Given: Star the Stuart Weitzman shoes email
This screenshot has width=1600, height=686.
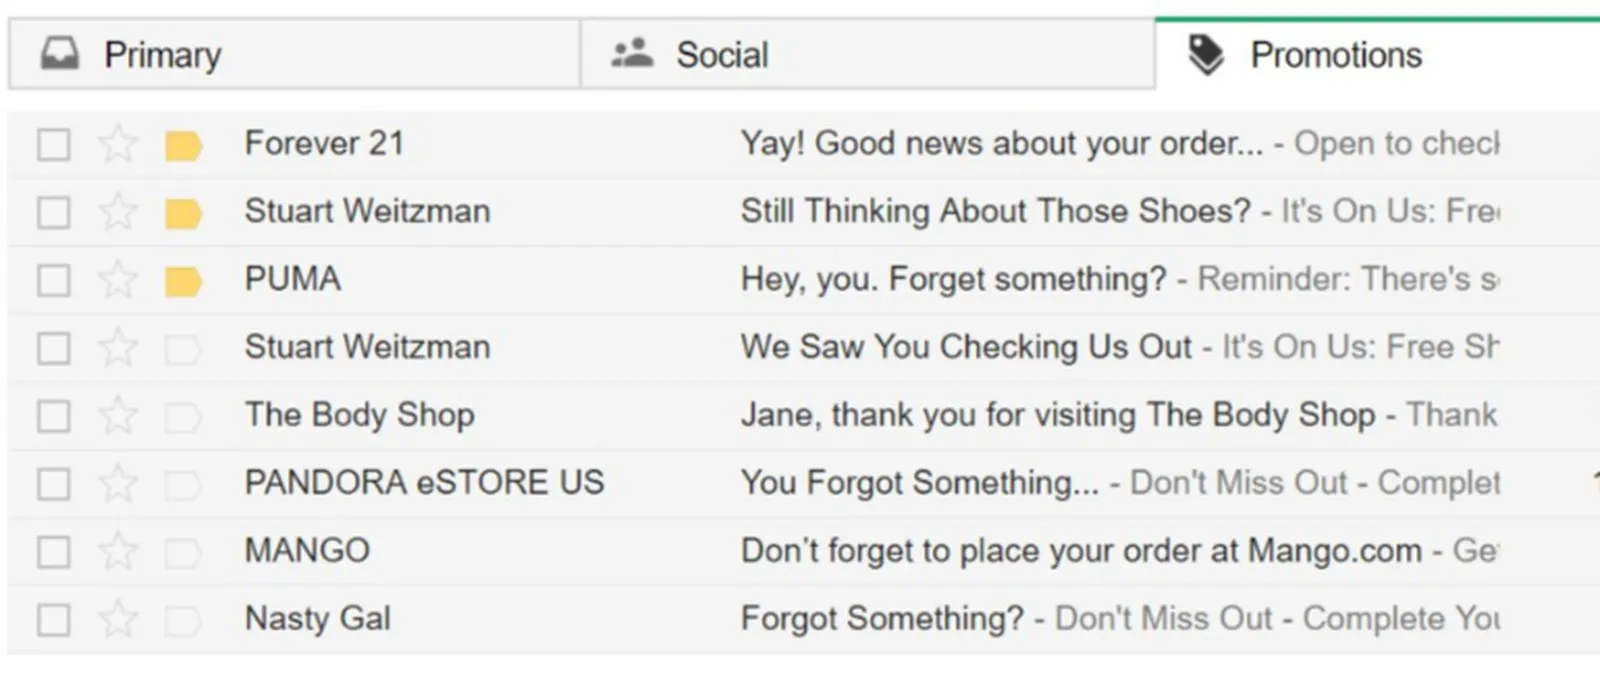Looking at the screenshot, I should (x=117, y=212).
